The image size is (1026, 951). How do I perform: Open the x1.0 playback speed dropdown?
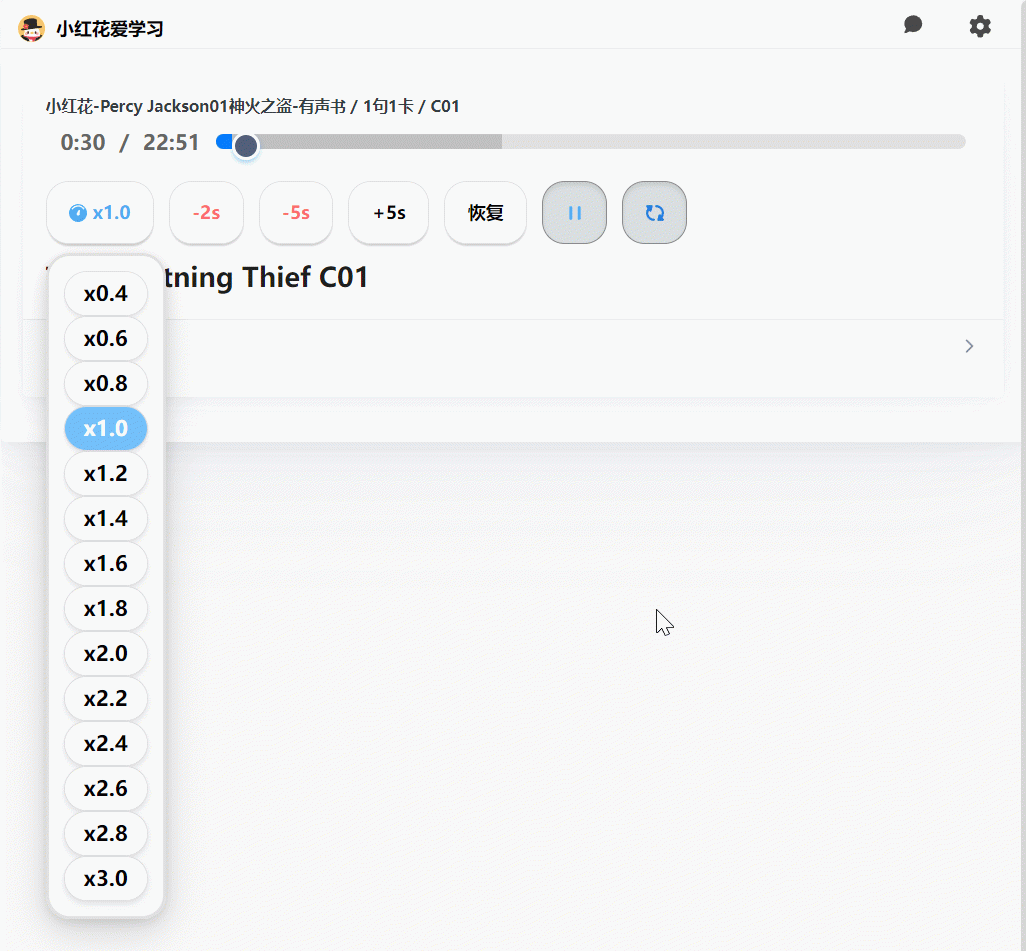(x=100, y=213)
